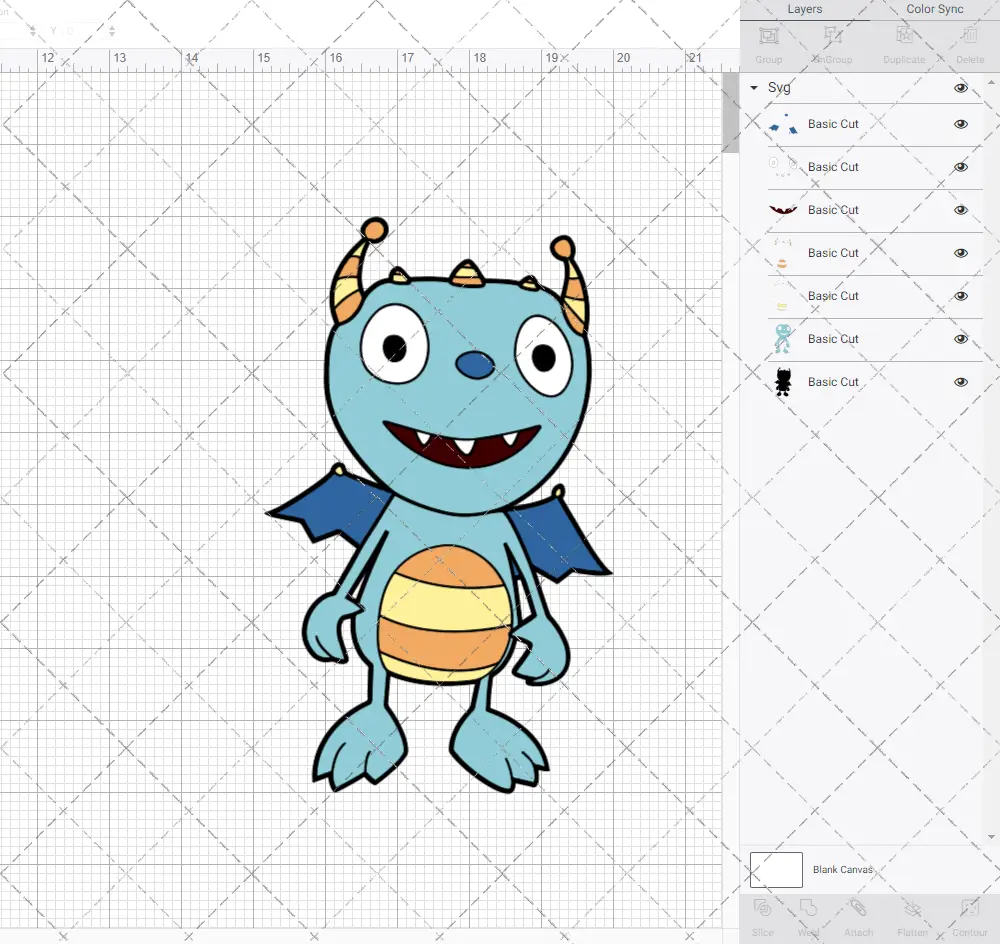Click the monster's striped belly on canvas
Viewport: 1000px width, 944px height.
tap(445, 614)
